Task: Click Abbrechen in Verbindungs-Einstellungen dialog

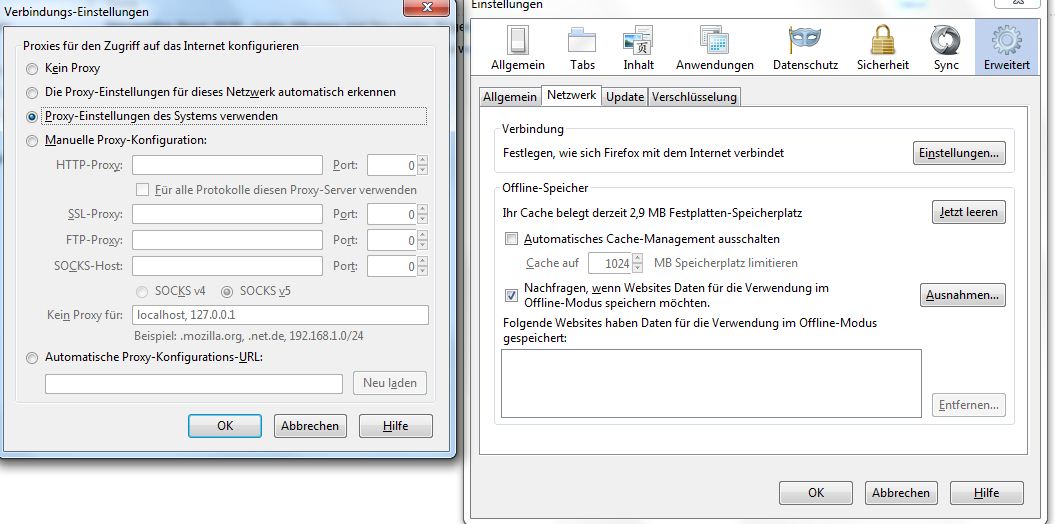Action: point(310,426)
